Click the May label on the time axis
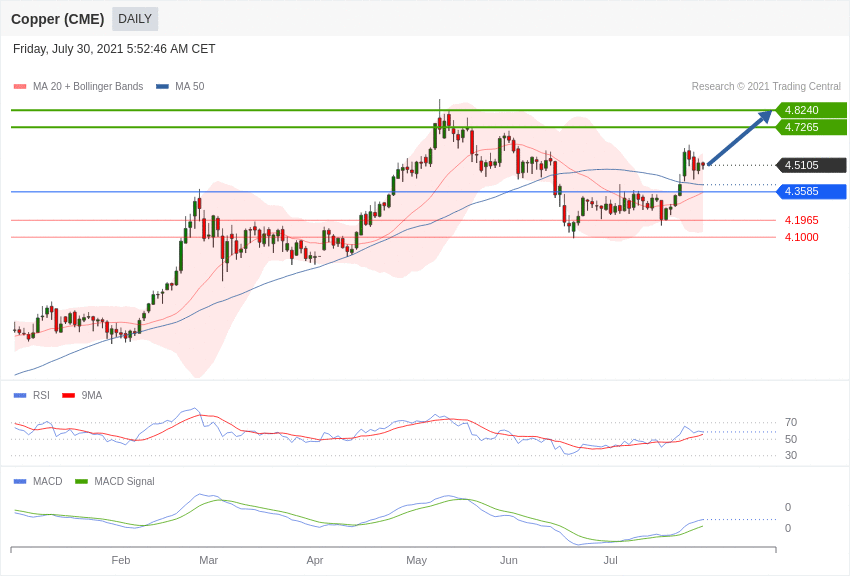This screenshot has height=576, width=850. [416, 560]
